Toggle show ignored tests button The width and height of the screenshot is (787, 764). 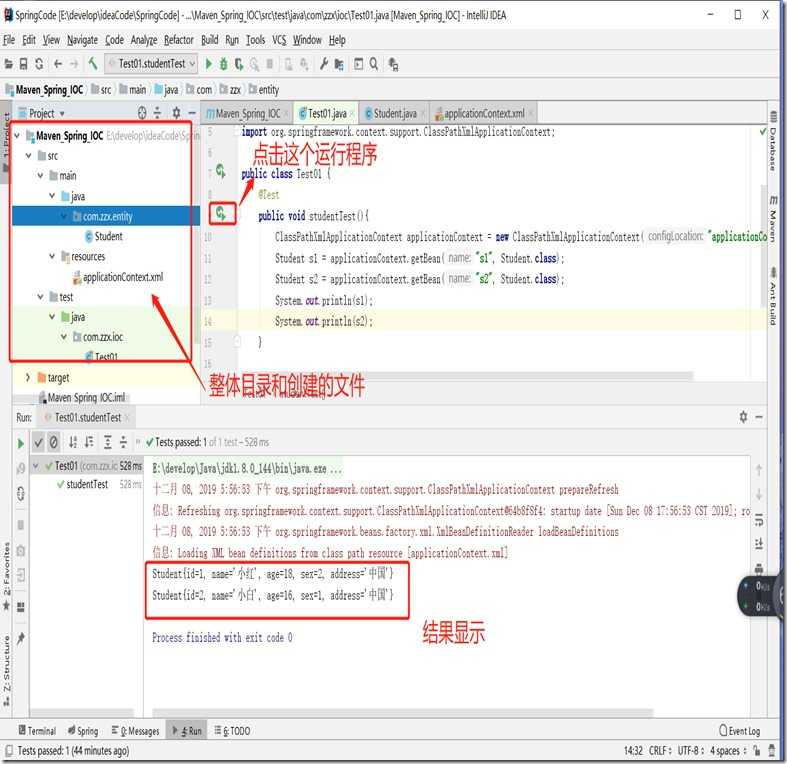53,442
